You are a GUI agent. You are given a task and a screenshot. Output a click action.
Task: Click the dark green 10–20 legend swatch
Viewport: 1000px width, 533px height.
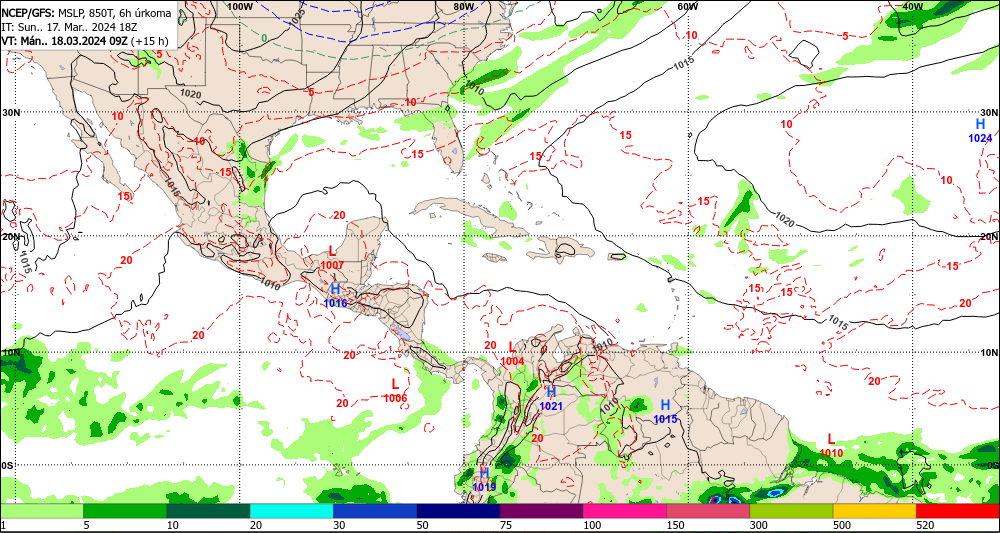click(208, 511)
